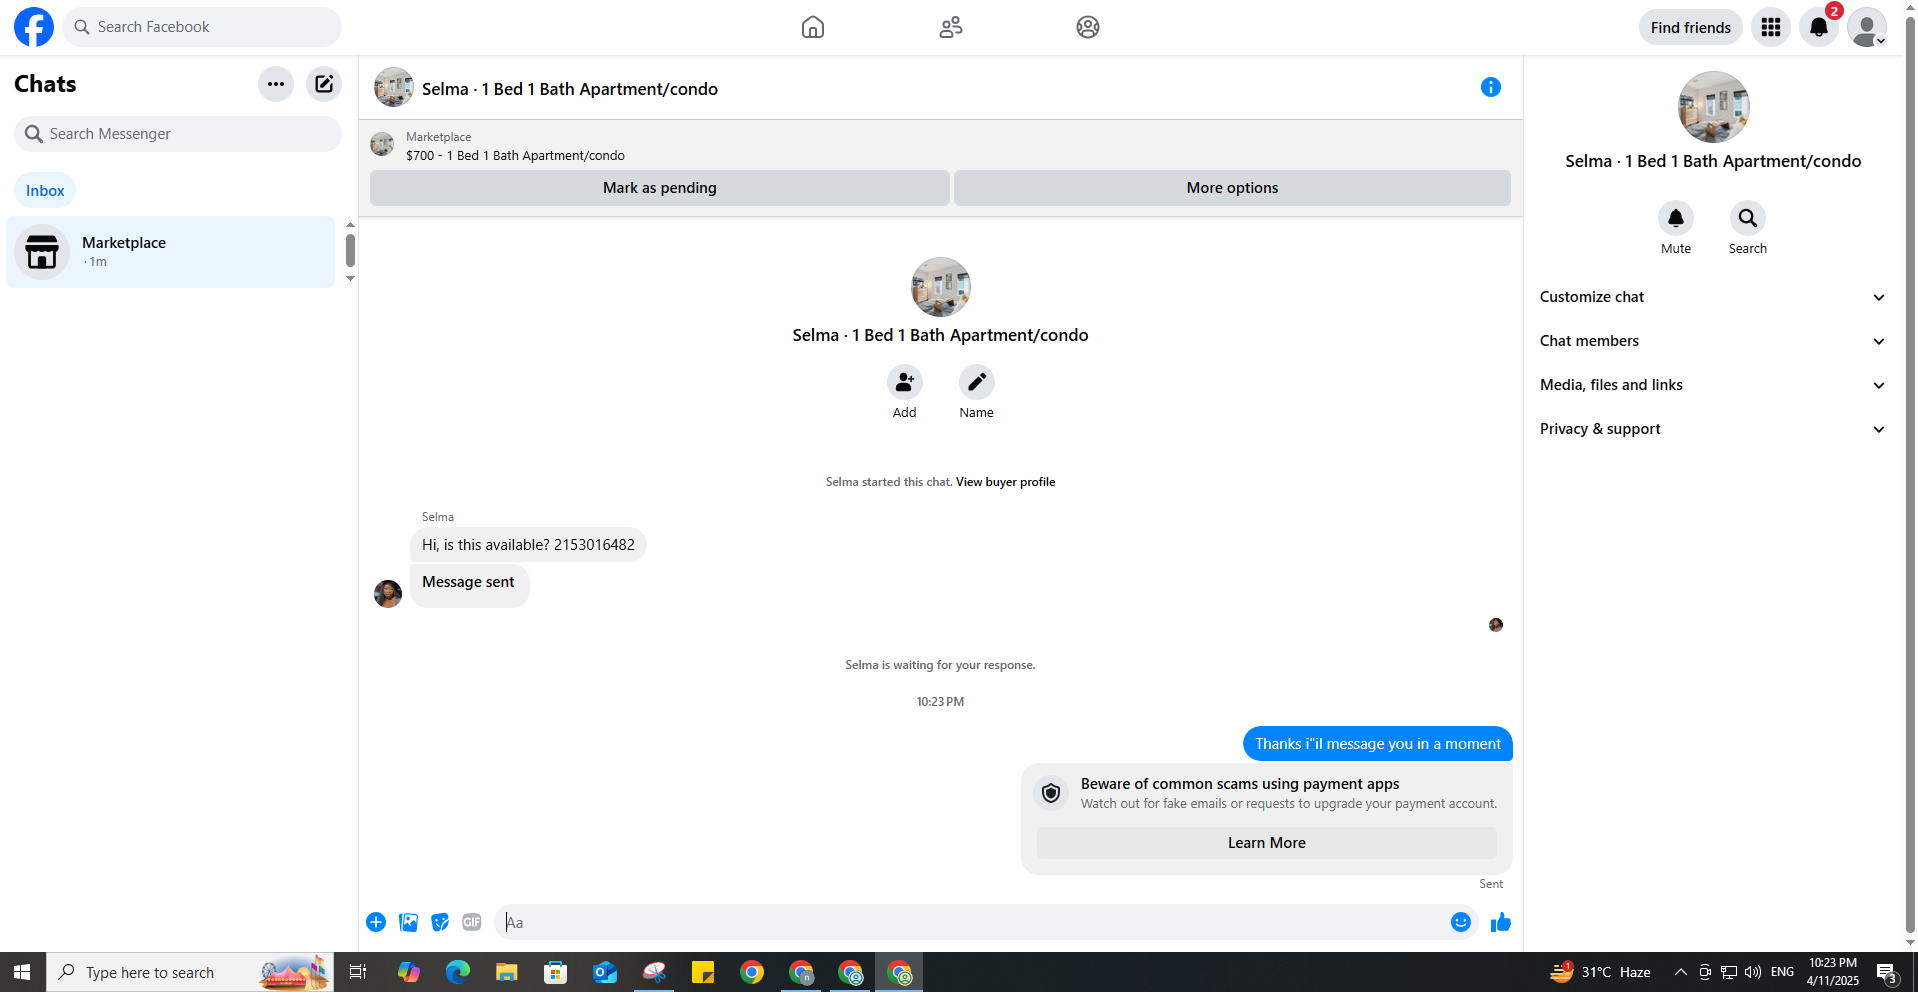Click message 'Hi, is this available? 2153016482'
Screen dimensions: 1918x992
[x=528, y=545]
